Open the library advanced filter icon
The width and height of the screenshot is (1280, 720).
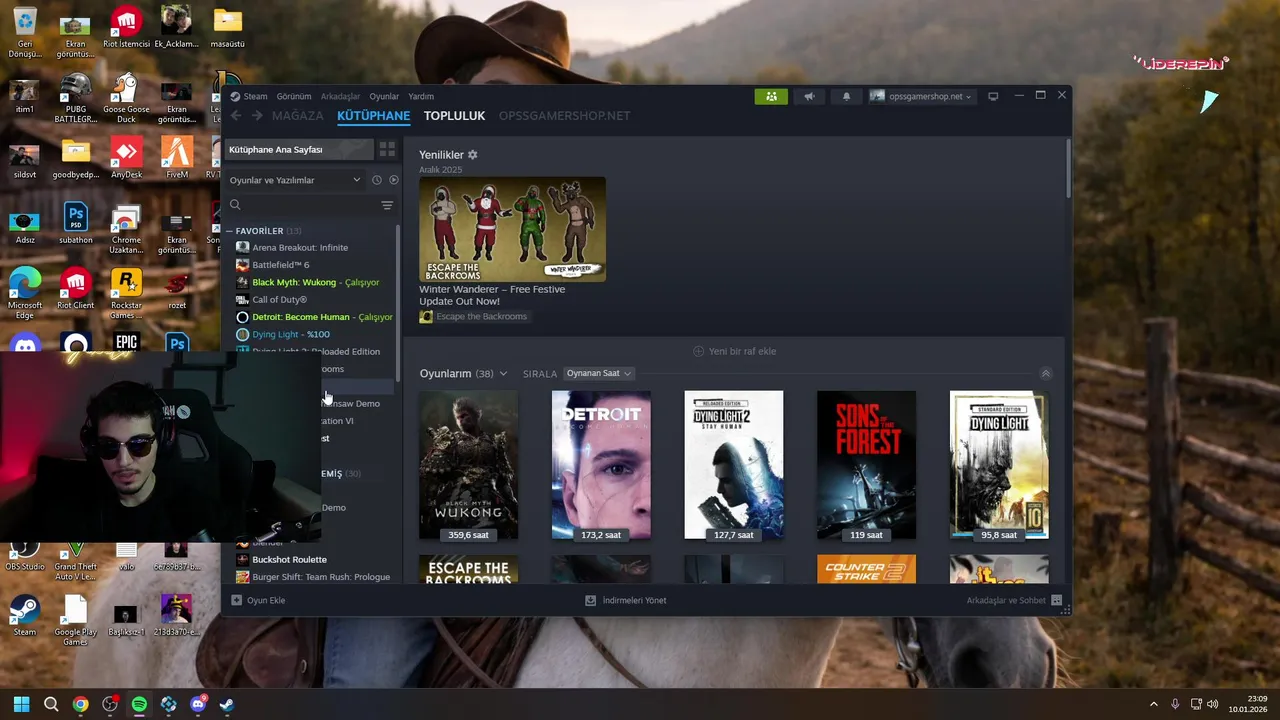[387, 205]
